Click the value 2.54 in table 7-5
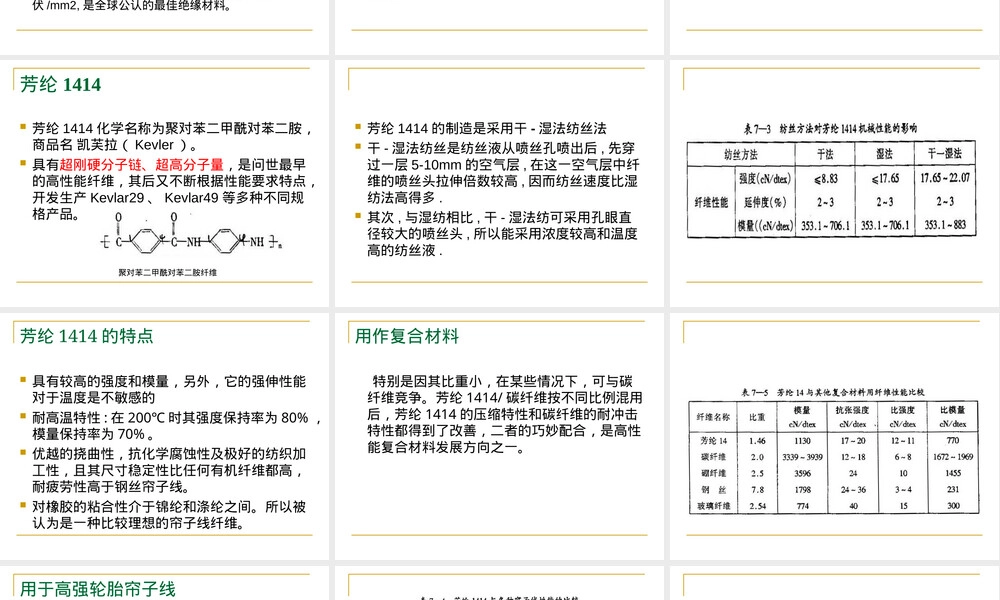Screen dimensions: 1000x600 [x=758, y=506]
